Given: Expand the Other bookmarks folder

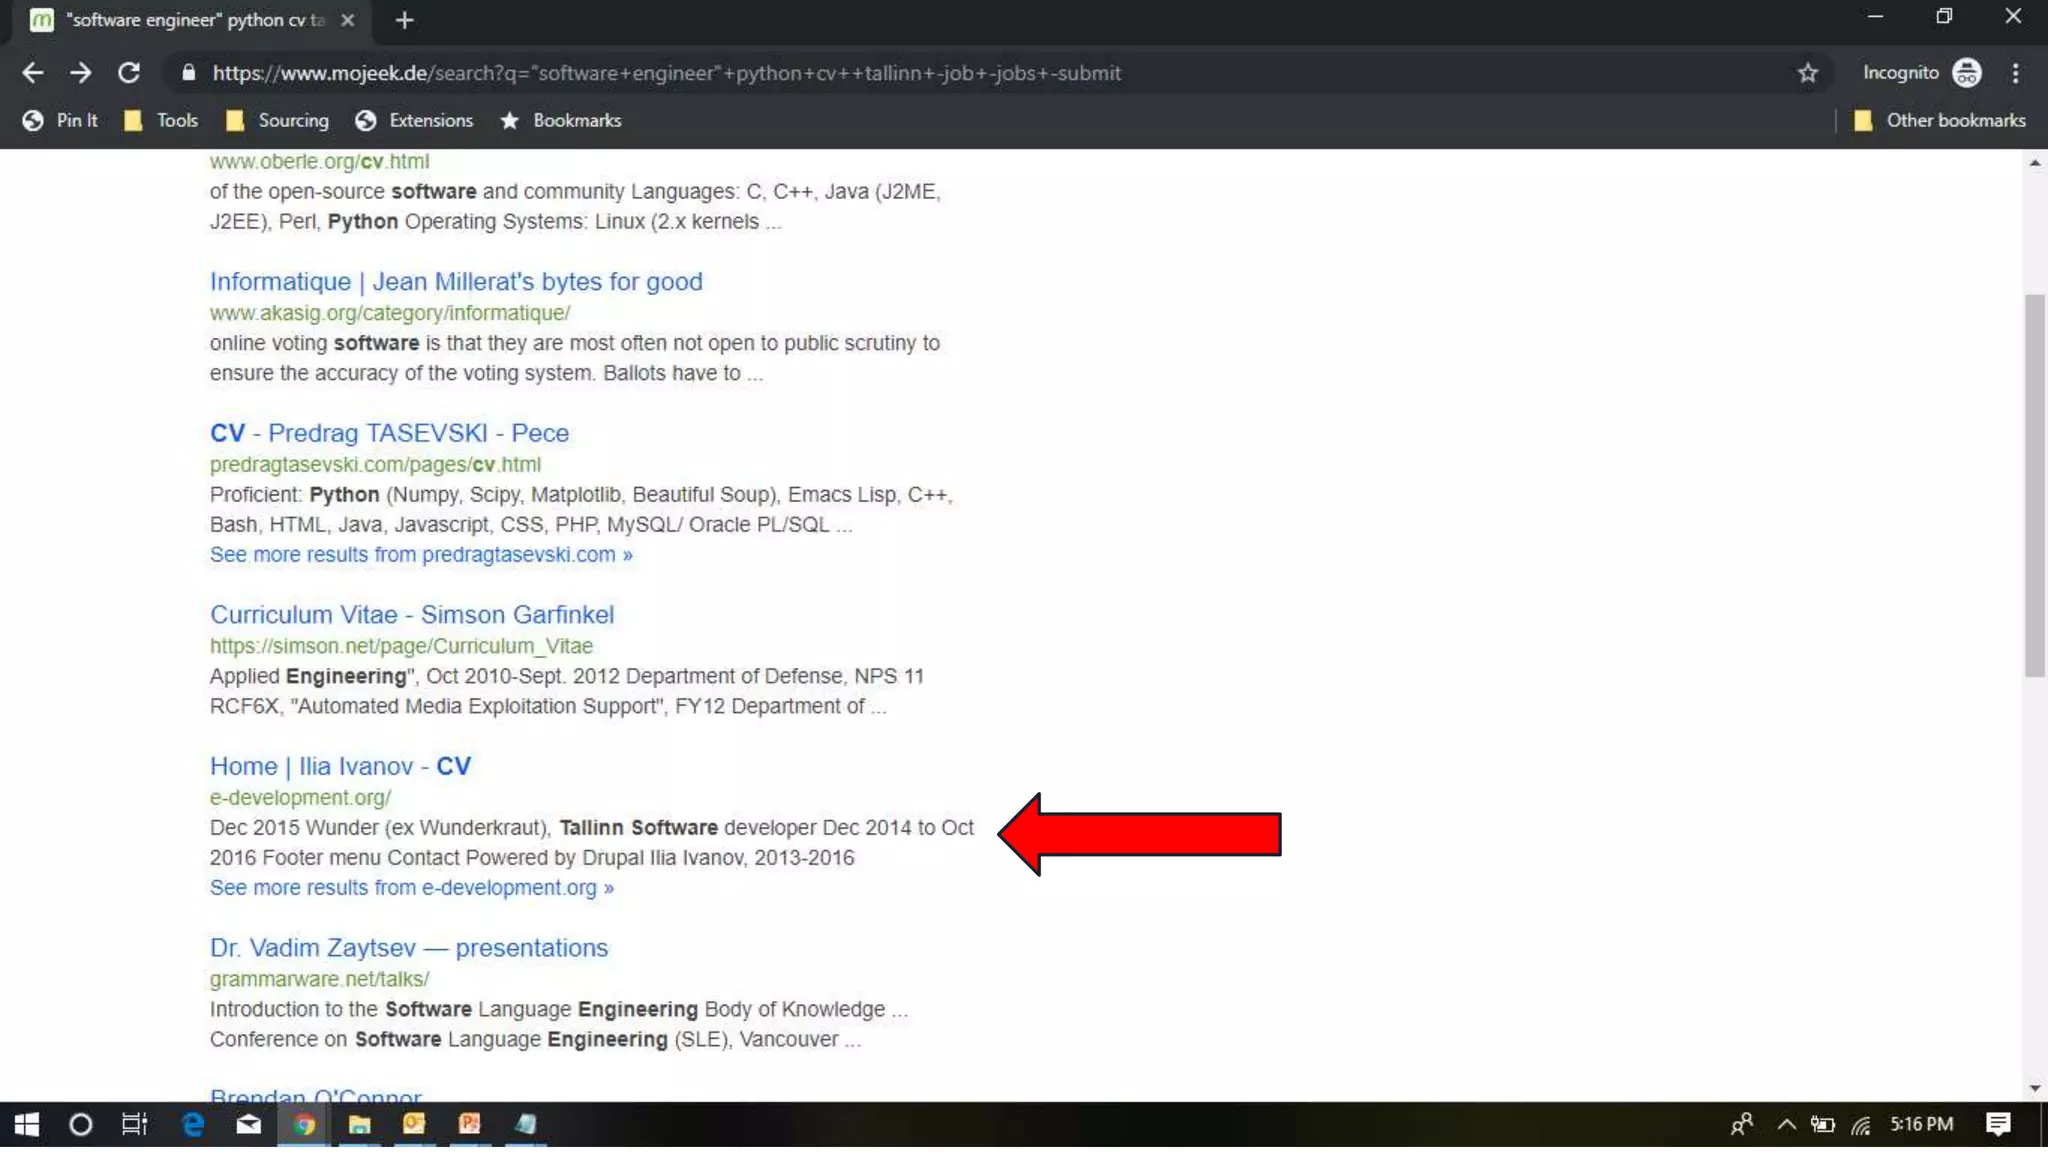Looking at the screenshot, I should click(1940, 120).
